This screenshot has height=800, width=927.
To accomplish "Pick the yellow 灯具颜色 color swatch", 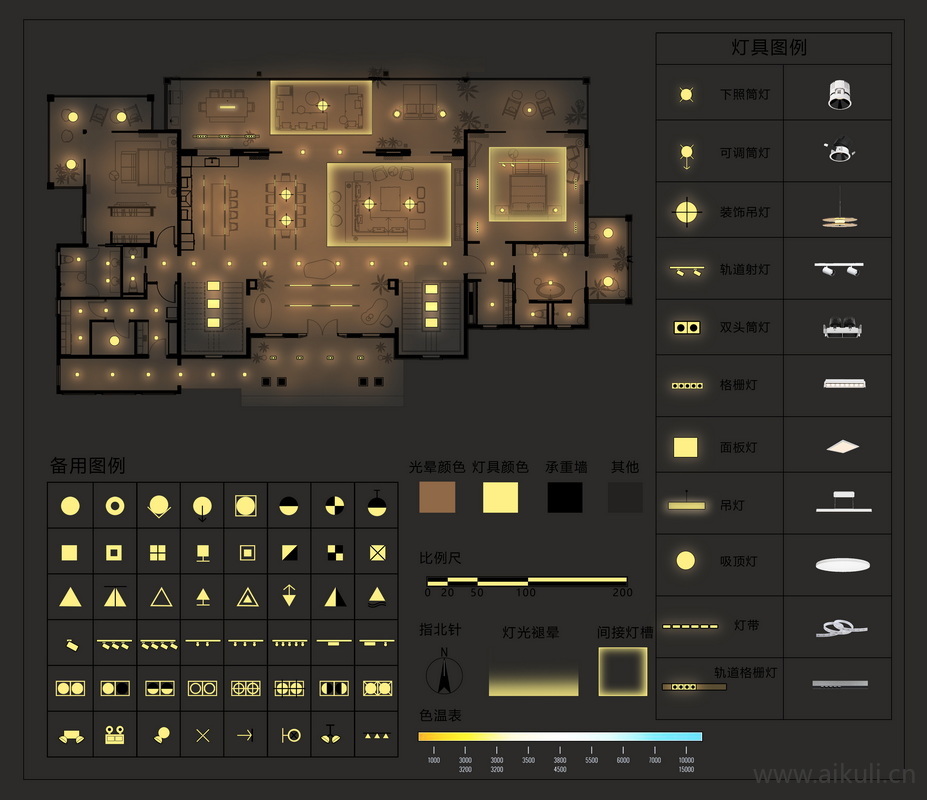I will coord(500,497).
